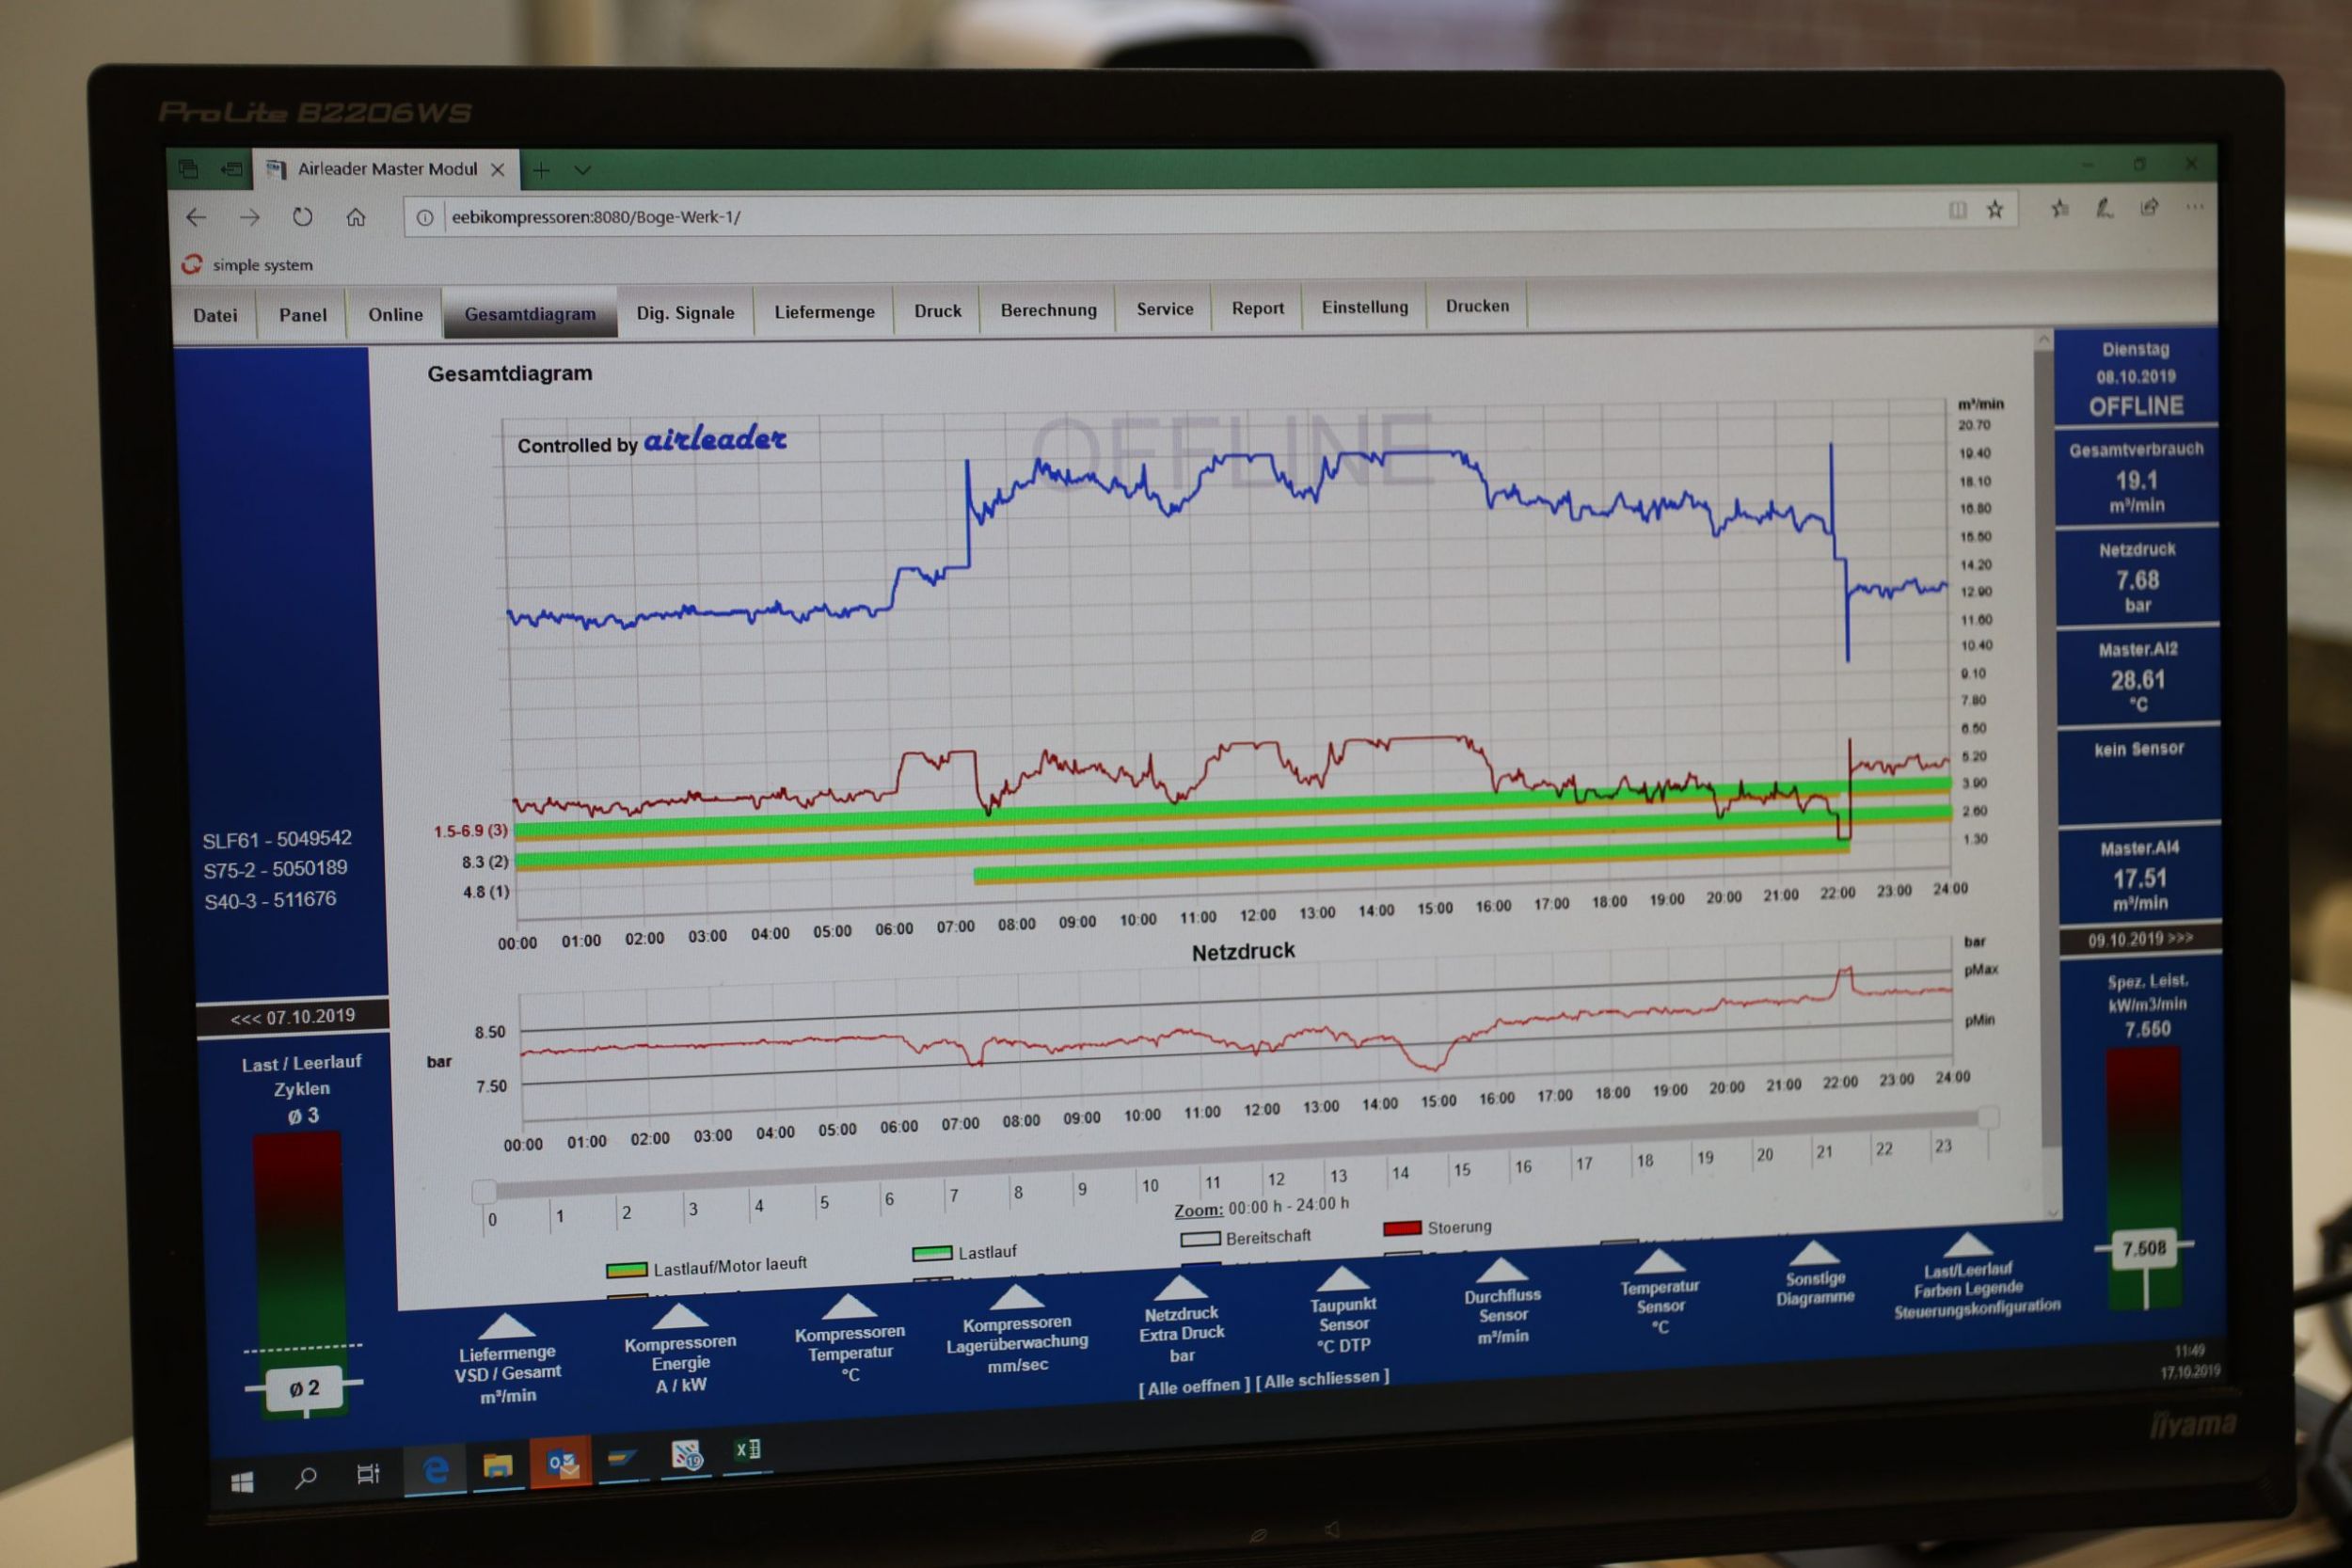Click the Alle oeffnen link
Image resolution: width=2352 pixels, height=1568 pixels.
[1194, 1387]
